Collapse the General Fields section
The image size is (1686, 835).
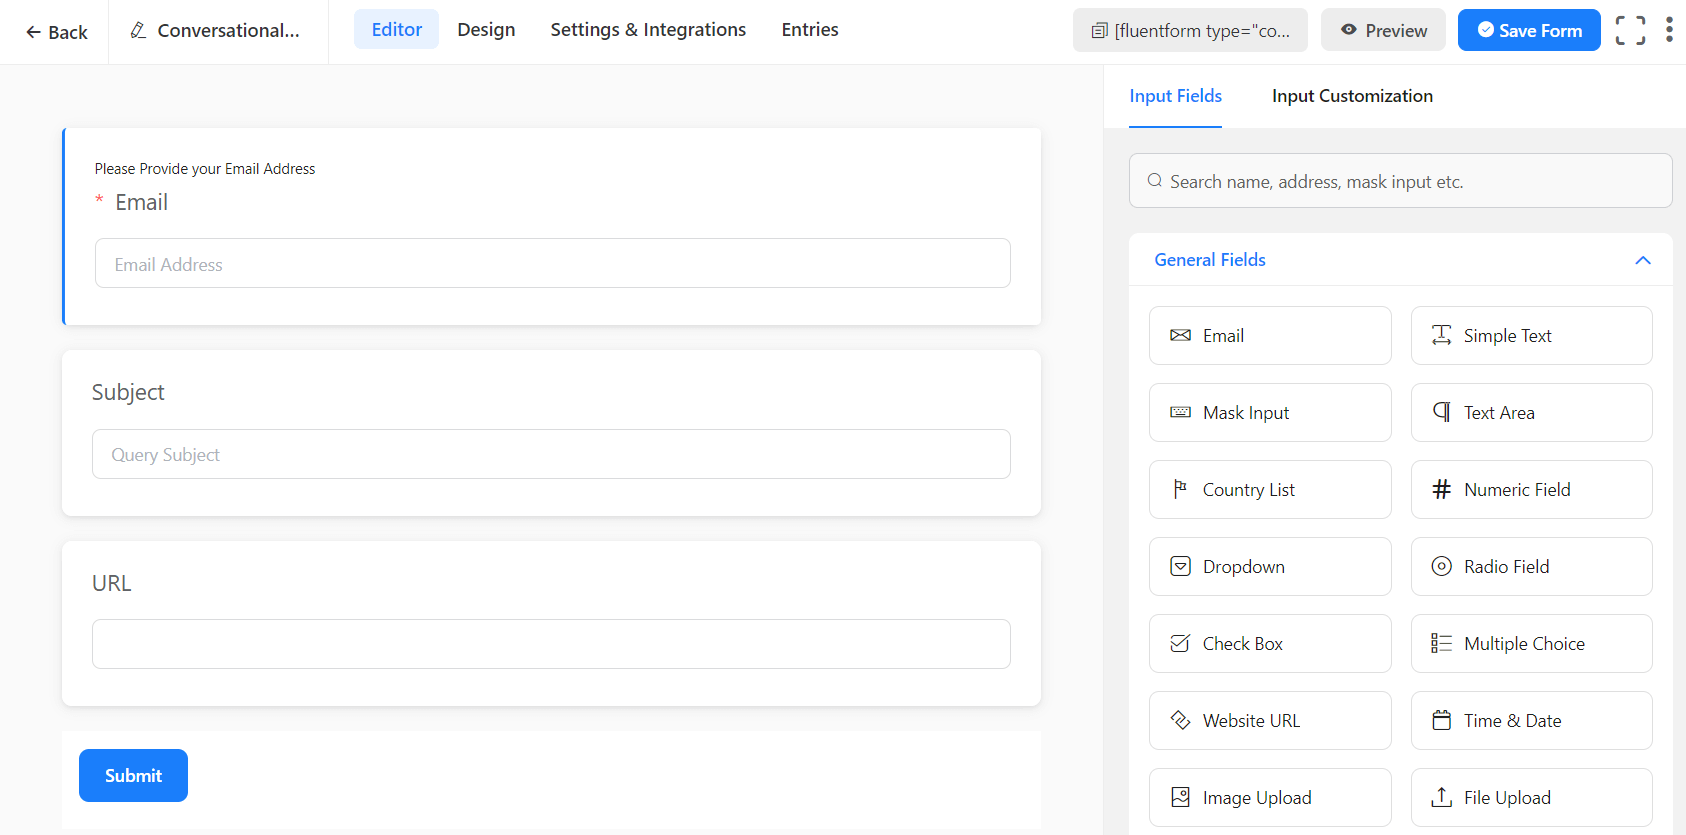(x=1642, y=260)
